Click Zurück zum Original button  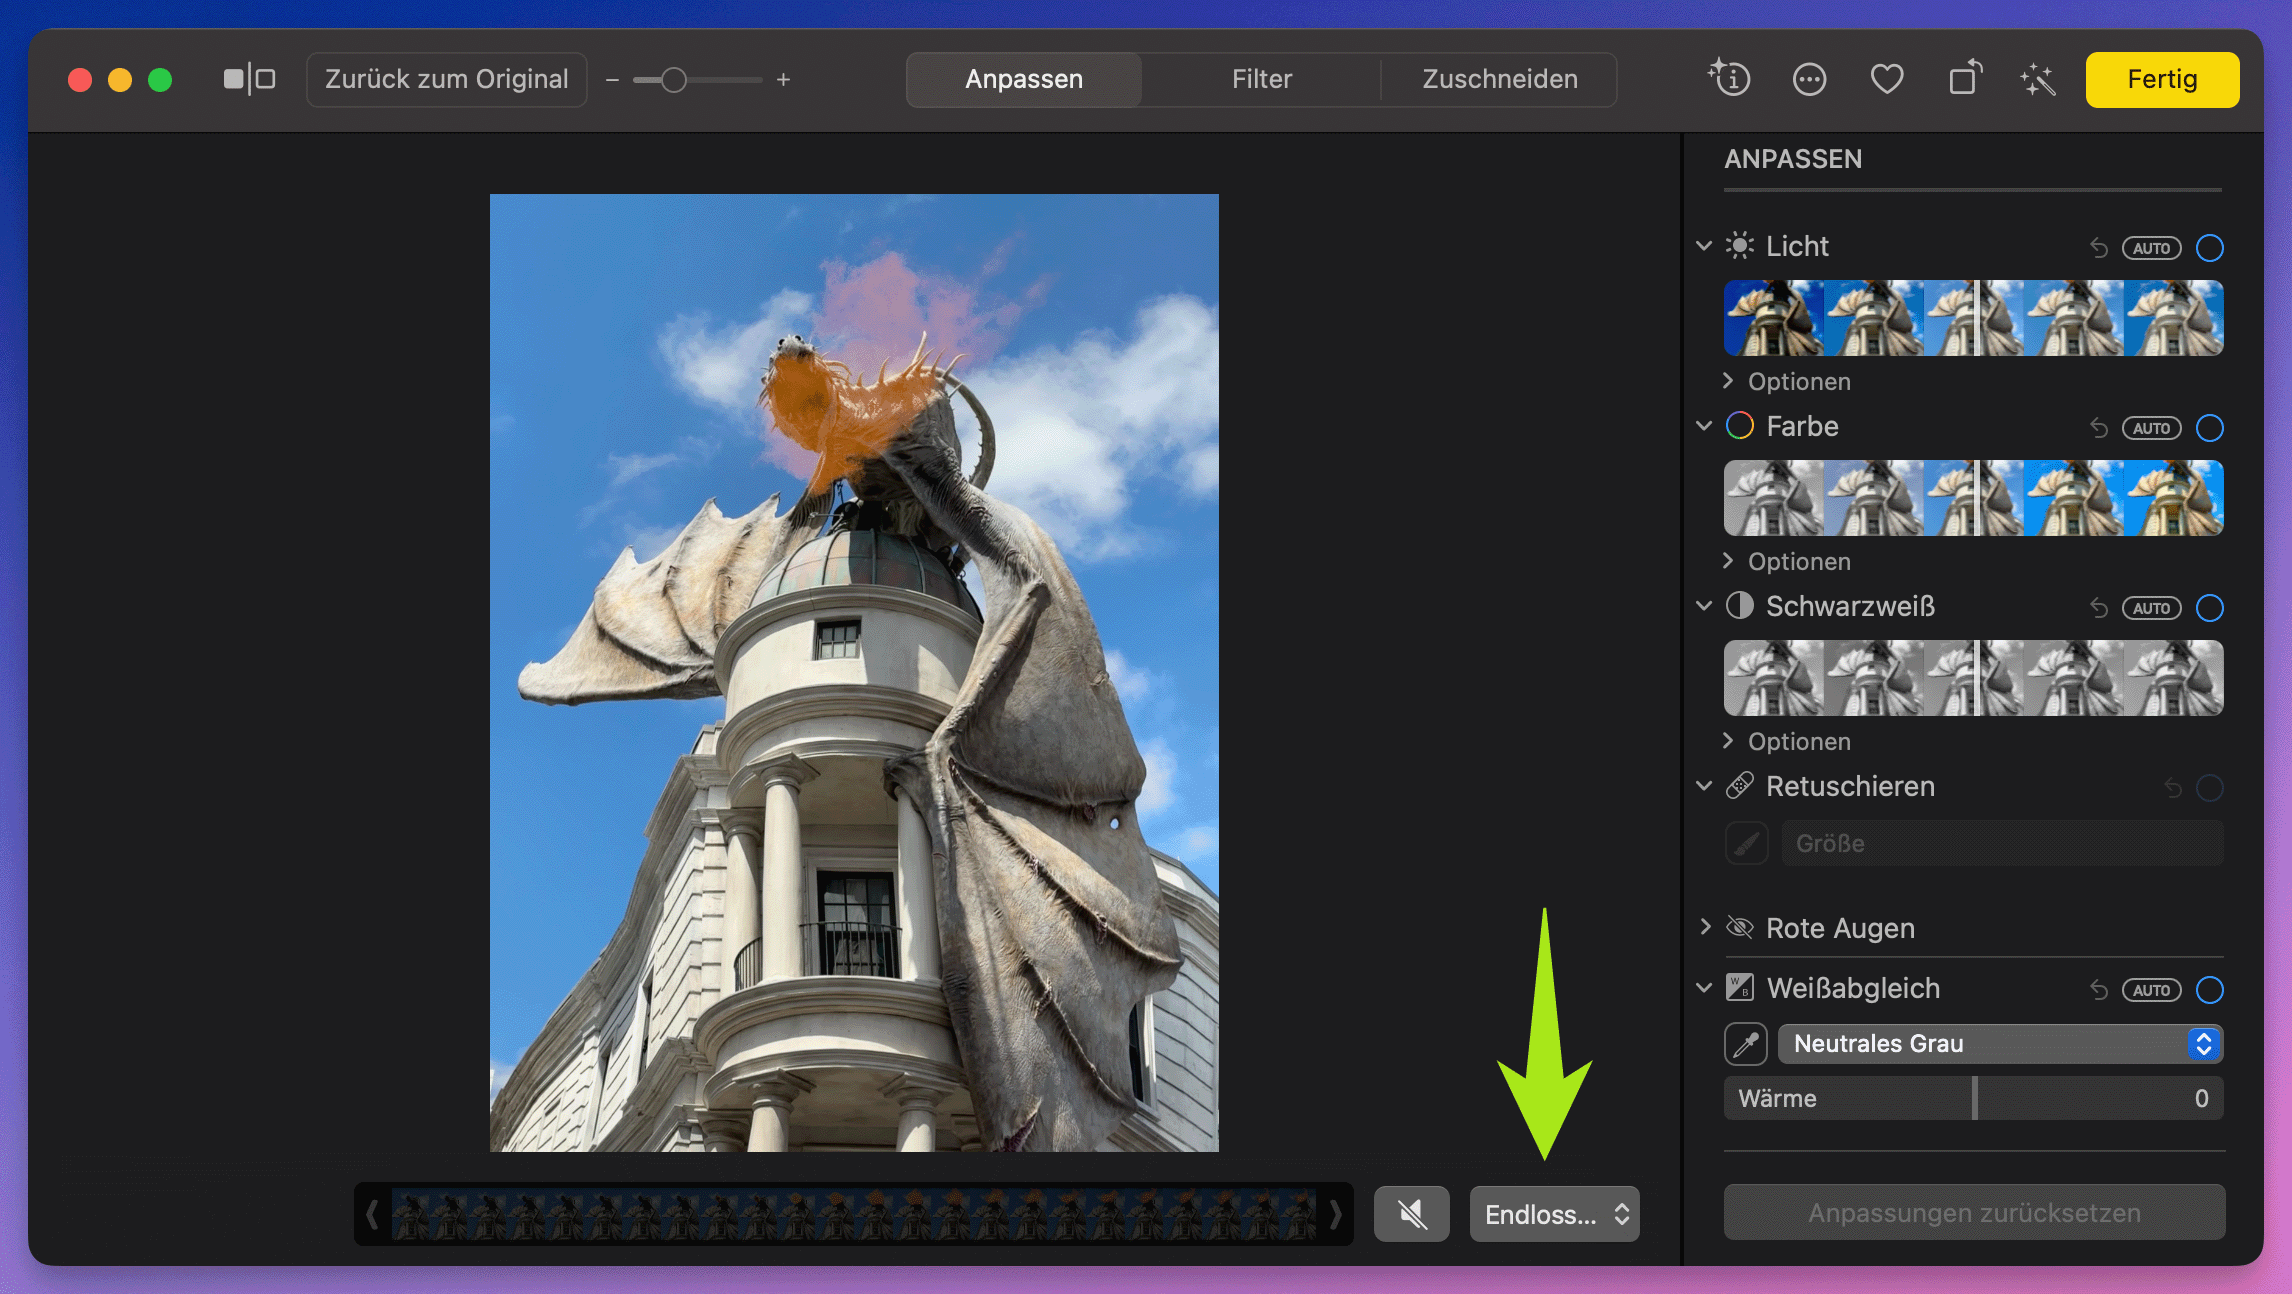(446, 79)
